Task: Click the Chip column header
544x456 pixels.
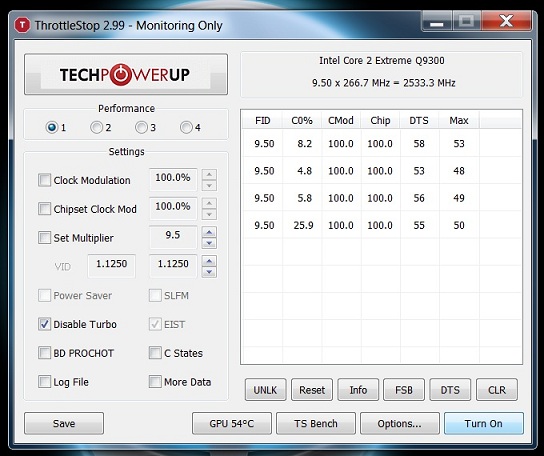Action: click(x=380, y=120)
